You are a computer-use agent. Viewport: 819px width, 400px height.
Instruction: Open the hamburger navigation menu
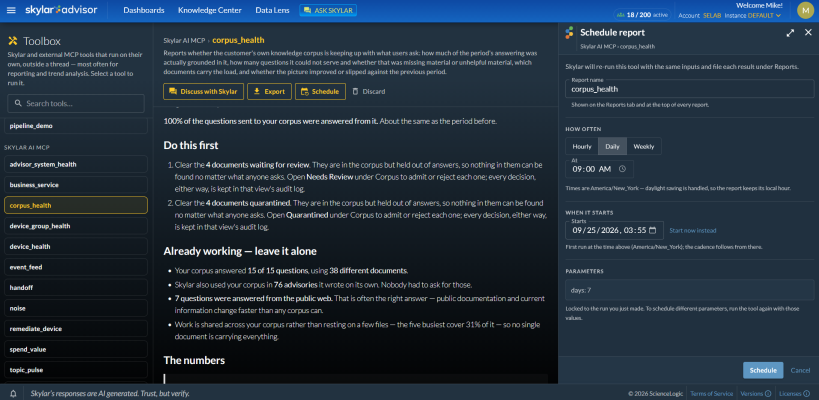tap(11, 10)
